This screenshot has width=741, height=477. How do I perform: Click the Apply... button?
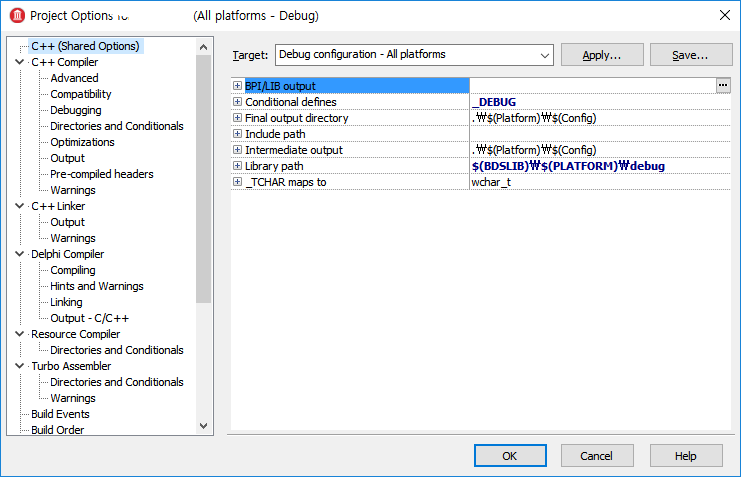tap(601, 55)
